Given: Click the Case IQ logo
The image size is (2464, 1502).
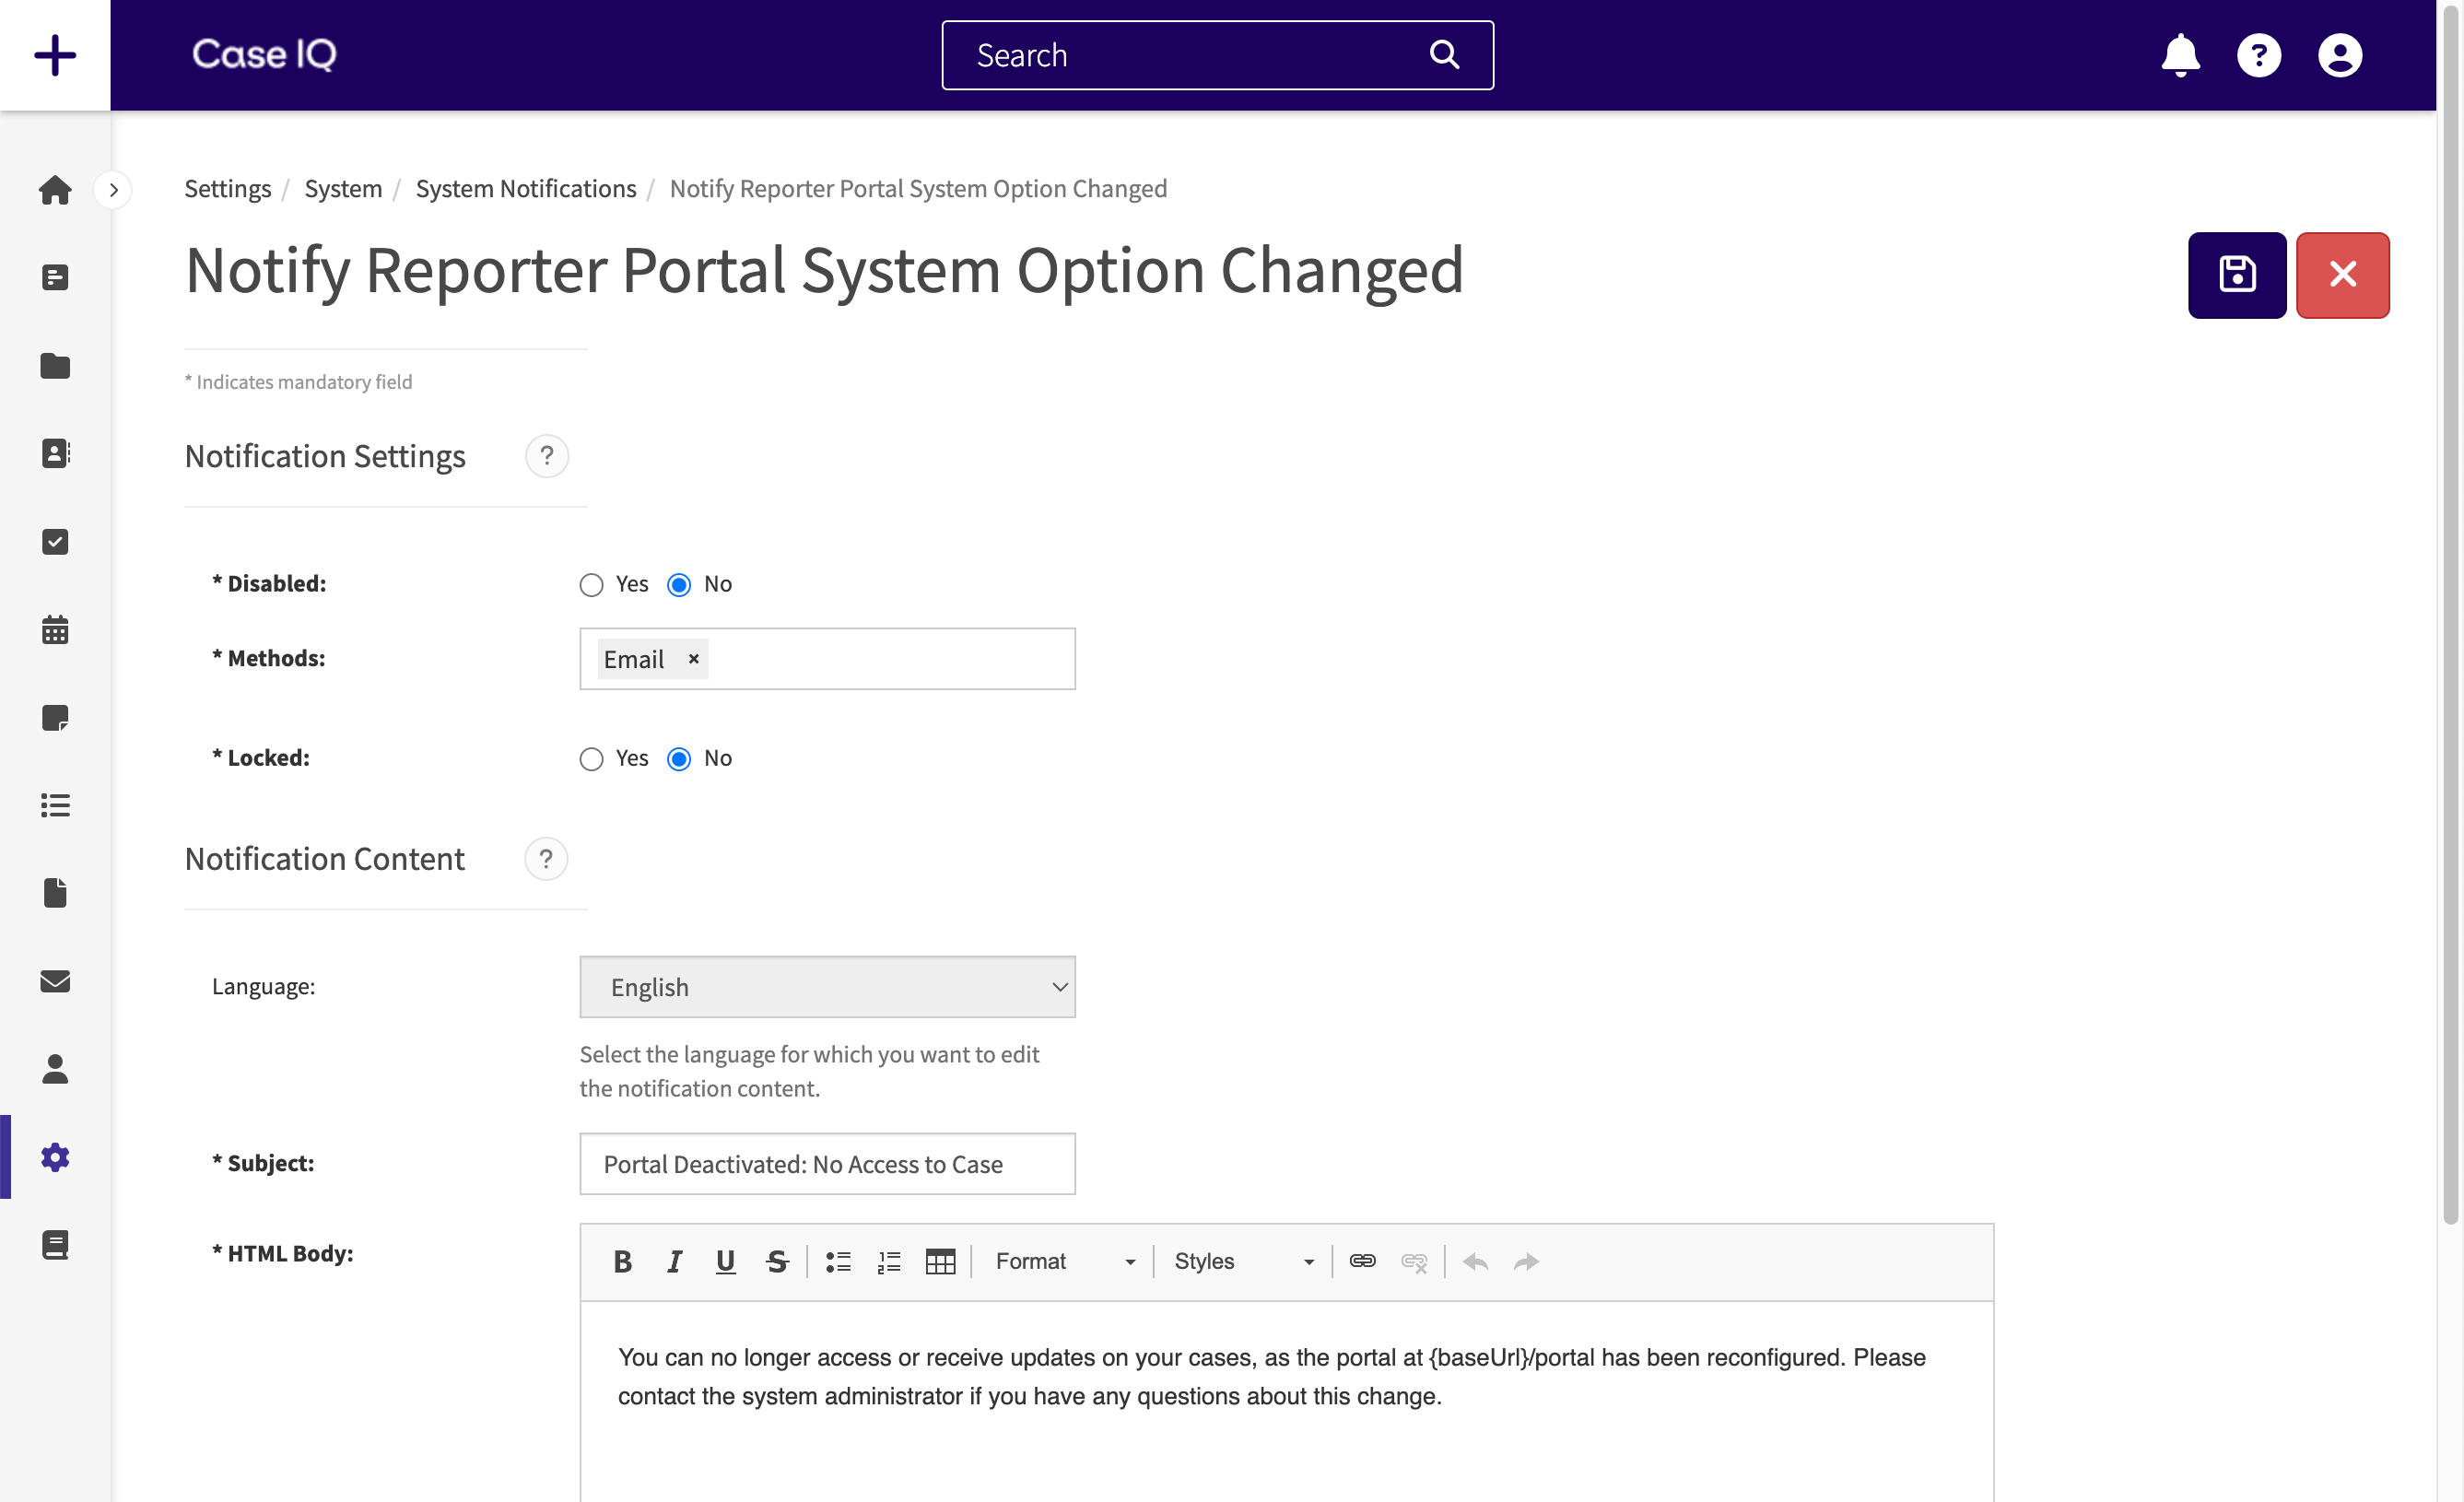Looking at the screenshot, I should click(x=264, y=55).
